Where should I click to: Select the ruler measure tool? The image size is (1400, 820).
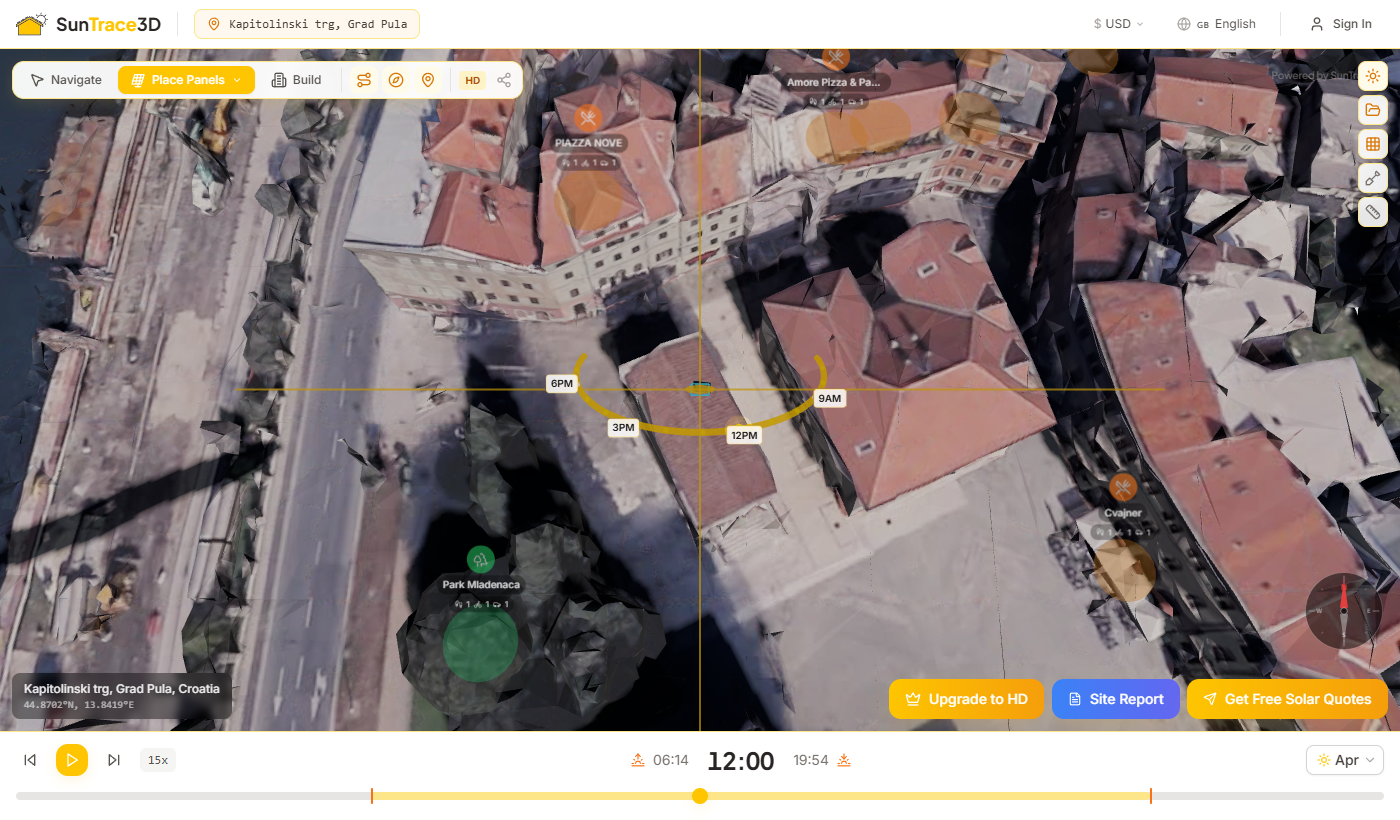1372,212
